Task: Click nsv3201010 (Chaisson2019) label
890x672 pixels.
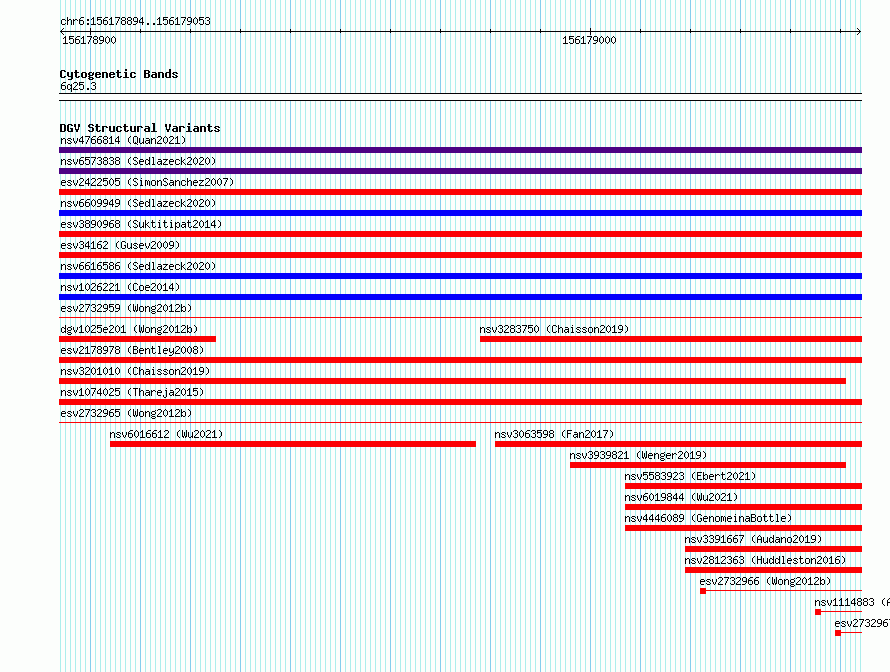Action: click(135, 371)
